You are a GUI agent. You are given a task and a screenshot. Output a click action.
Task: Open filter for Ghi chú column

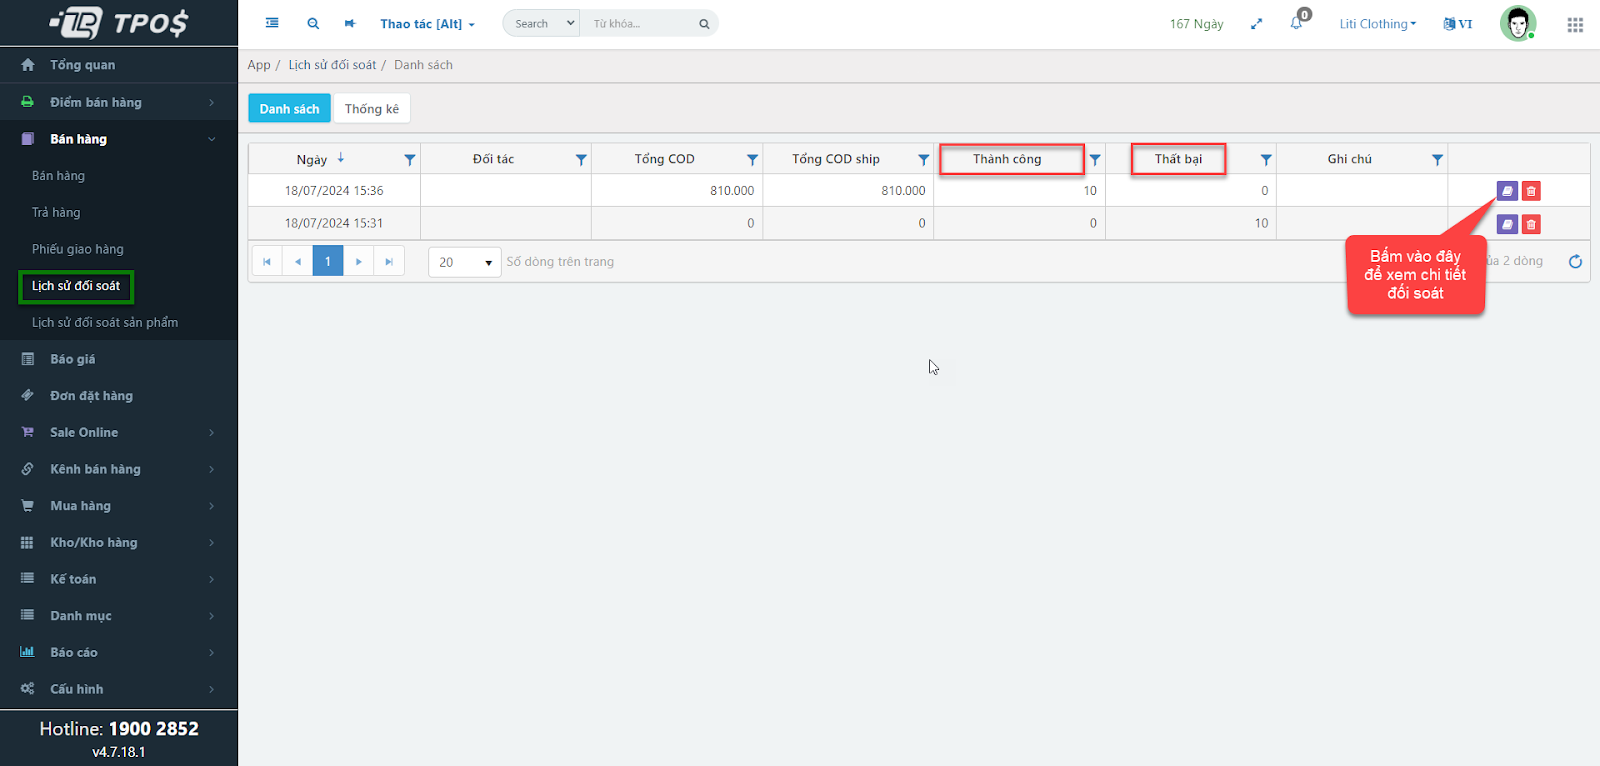point(1437,159)
